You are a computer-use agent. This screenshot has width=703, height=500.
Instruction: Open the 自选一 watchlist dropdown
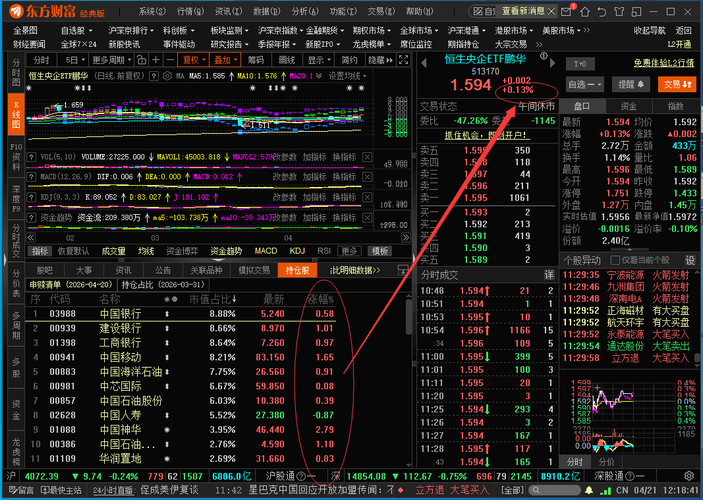click(584, 84)
